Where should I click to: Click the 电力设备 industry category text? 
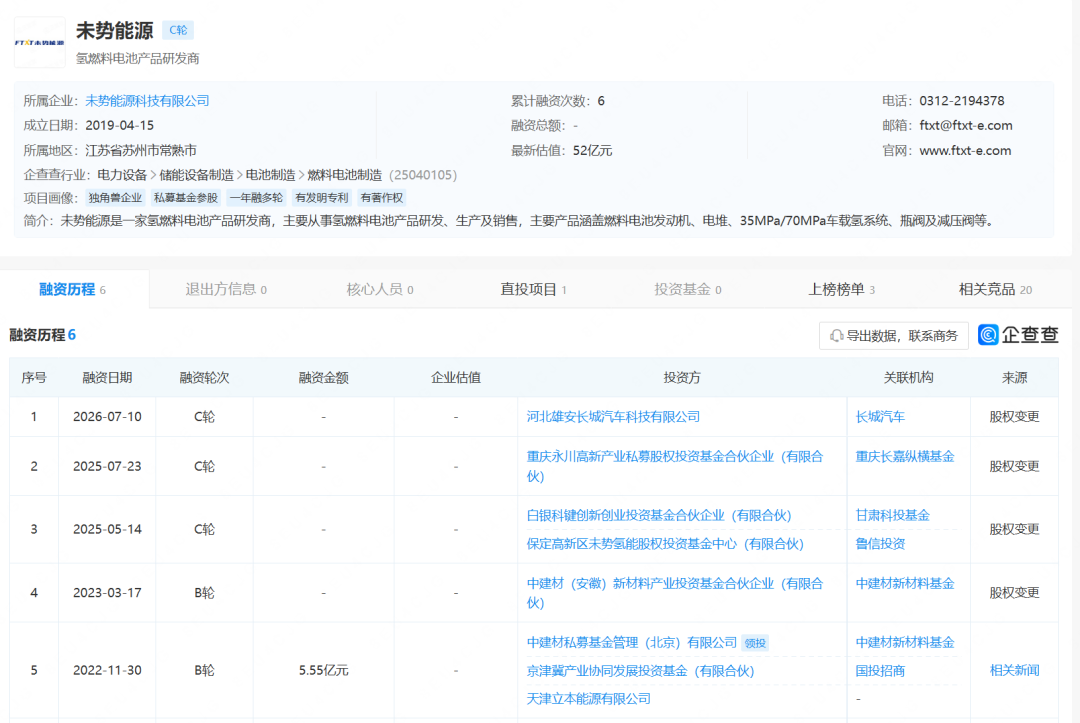[x=122, y=175]
